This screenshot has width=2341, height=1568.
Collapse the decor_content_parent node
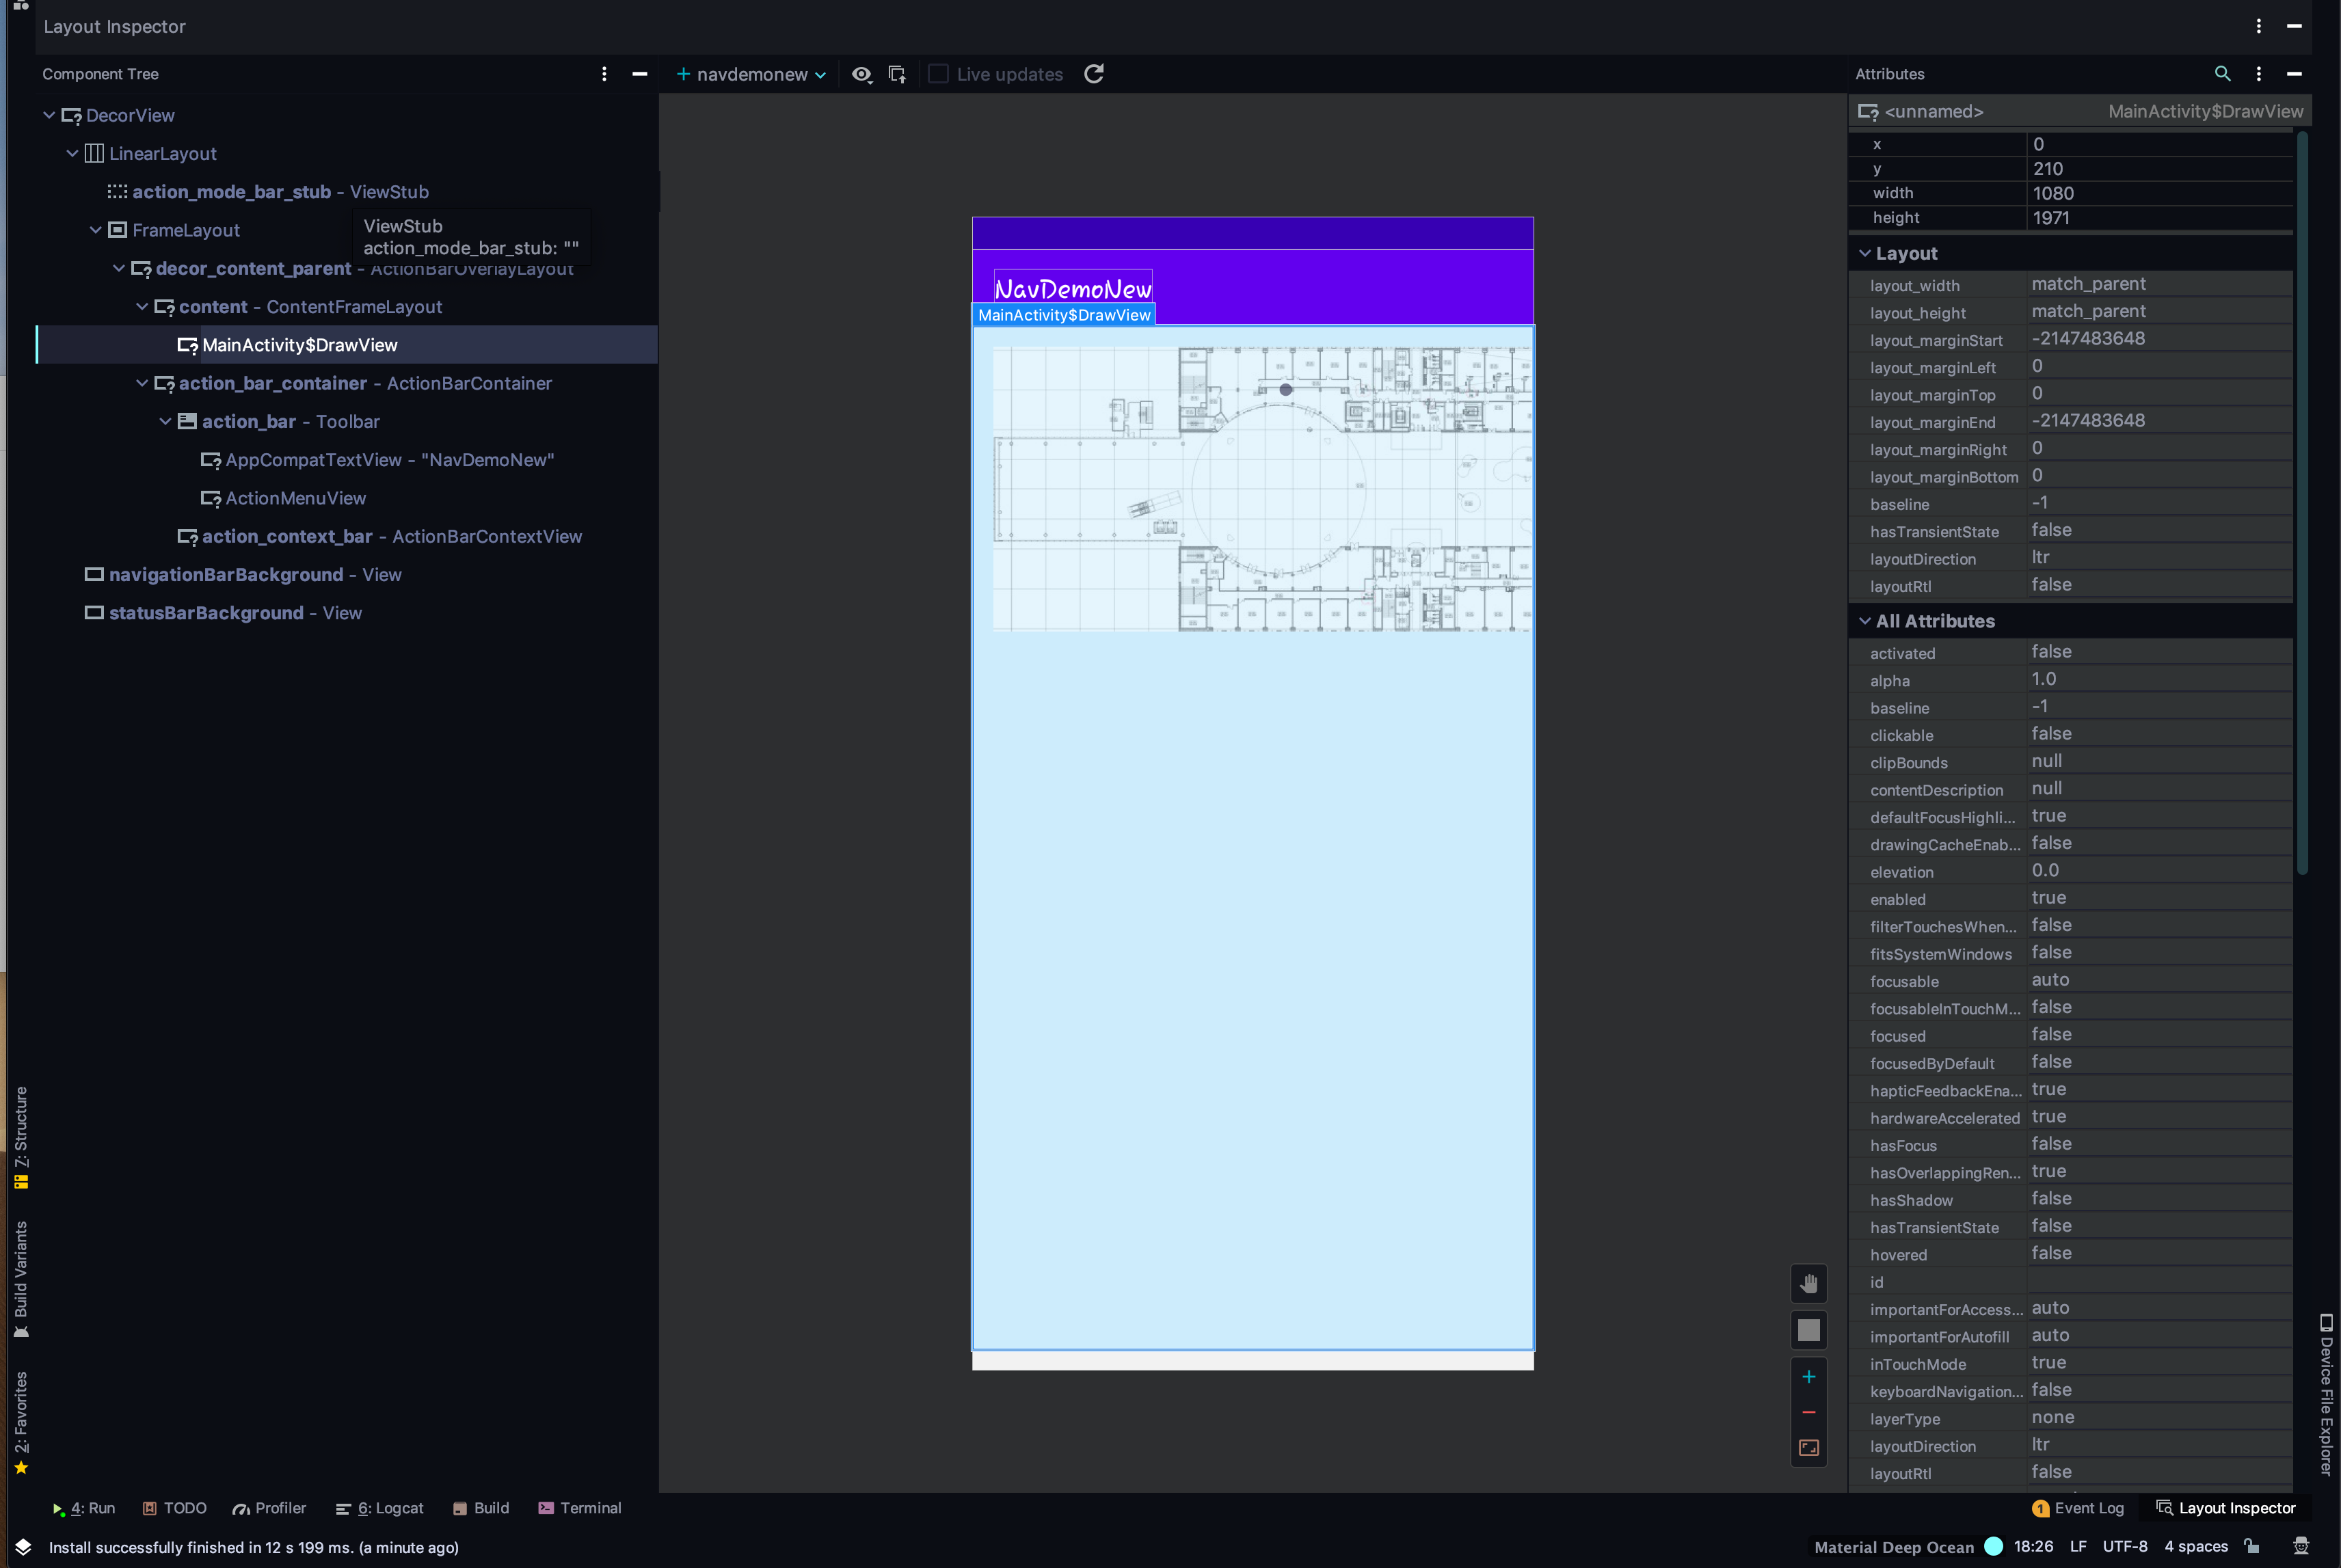click(118, 268)
